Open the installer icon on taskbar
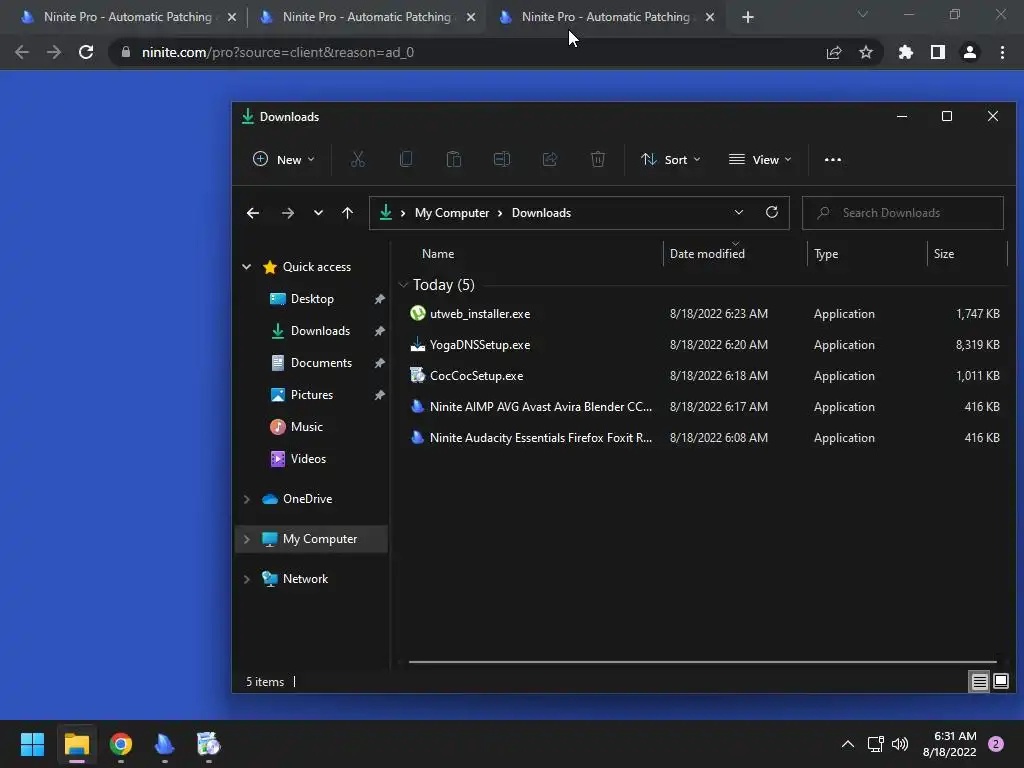Viewport: 1024px width, 768px height. click(208, 744)
